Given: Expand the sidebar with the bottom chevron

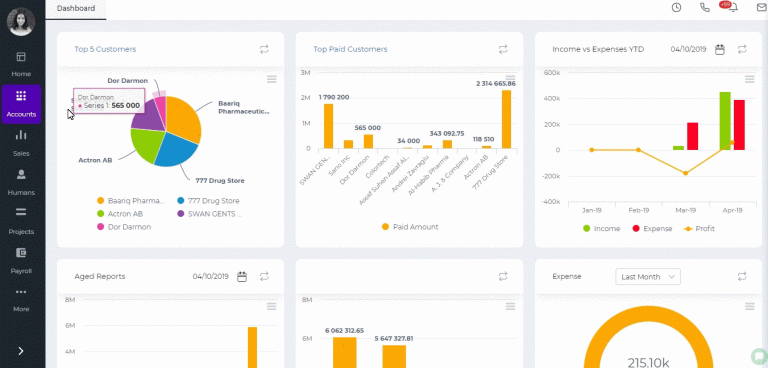Looking at the screenshot, I should [x=21, y=351].
